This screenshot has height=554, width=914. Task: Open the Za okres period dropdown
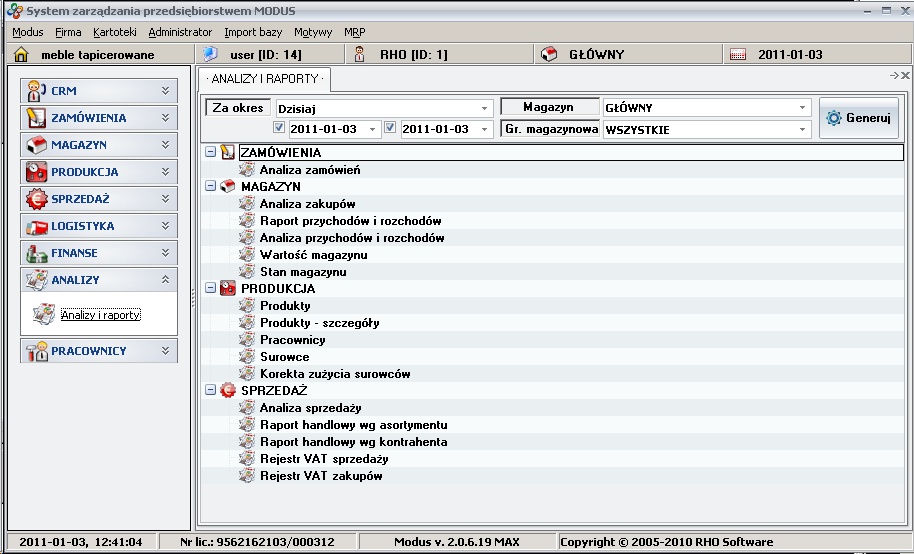[485, 108]
